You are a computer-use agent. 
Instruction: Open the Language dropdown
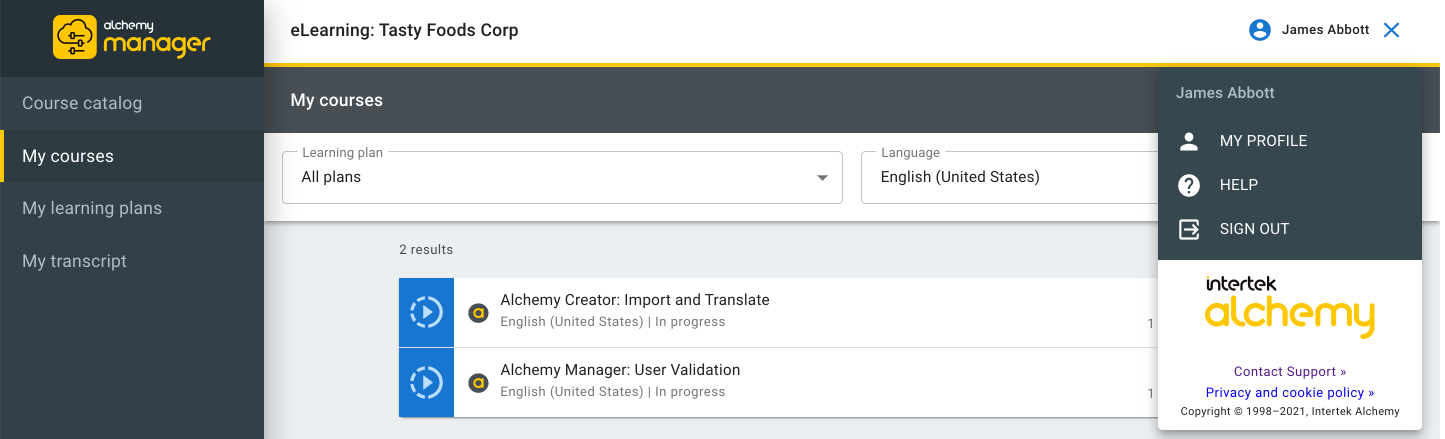[x=1010, y=177]
